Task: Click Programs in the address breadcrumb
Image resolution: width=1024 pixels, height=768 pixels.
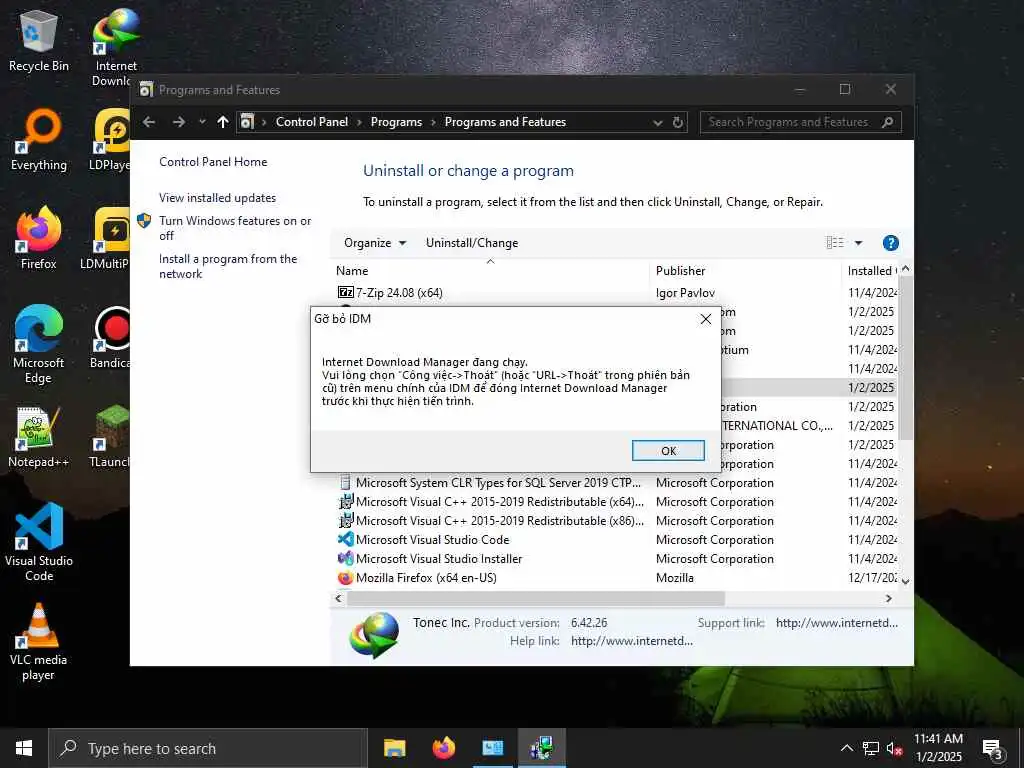Action: pyautogui.click(x=396, y=122)
